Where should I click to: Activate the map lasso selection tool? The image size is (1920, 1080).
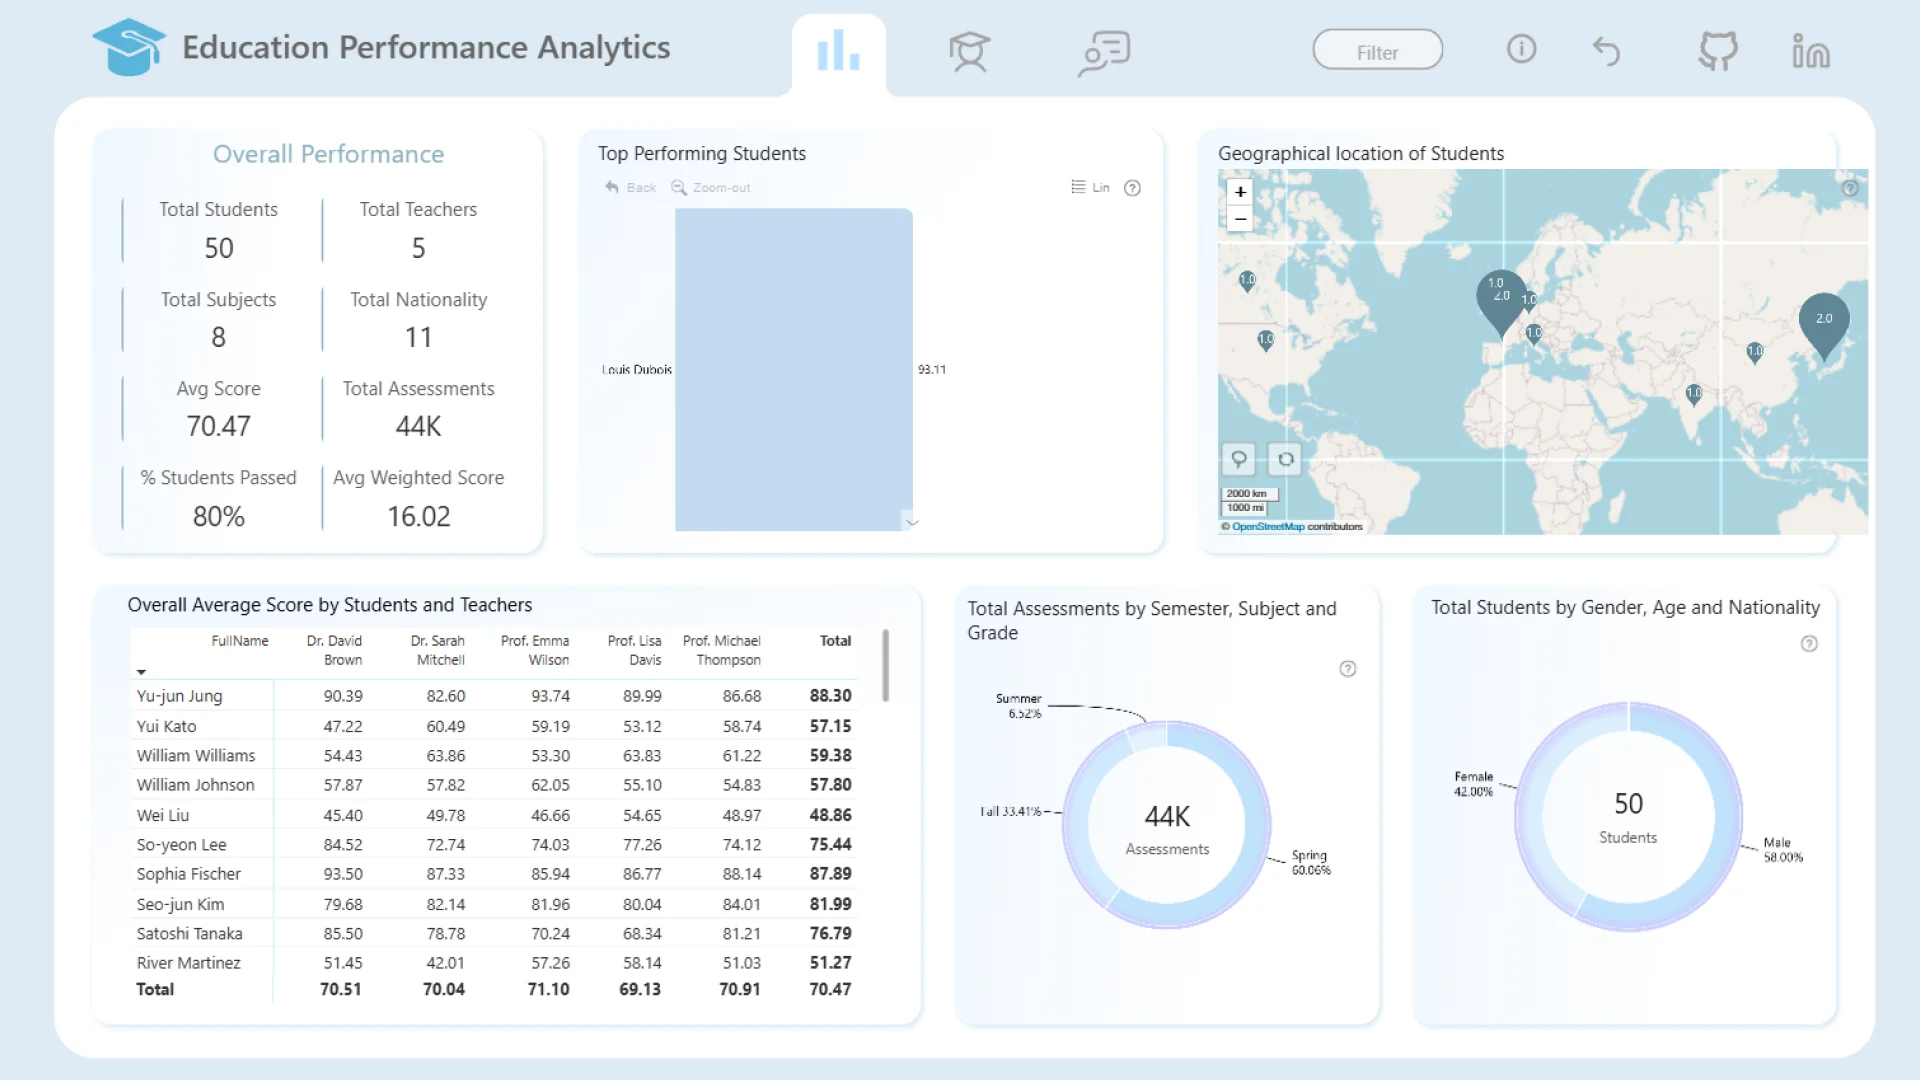(1239, 459)
